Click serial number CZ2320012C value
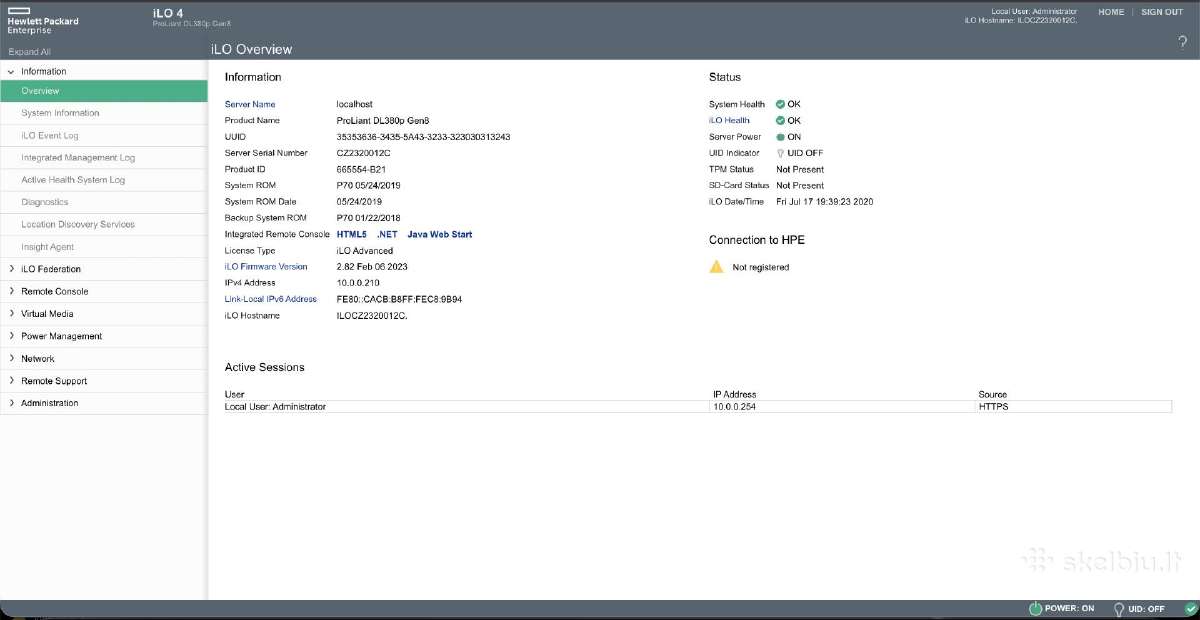 (x=364, y=153)
